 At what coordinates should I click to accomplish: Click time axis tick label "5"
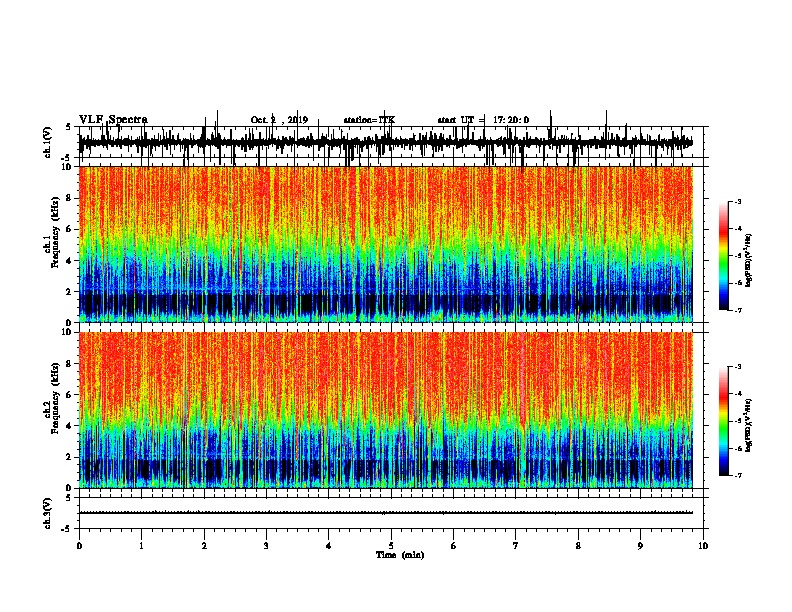pyautogui.click(x=391, y=546)
